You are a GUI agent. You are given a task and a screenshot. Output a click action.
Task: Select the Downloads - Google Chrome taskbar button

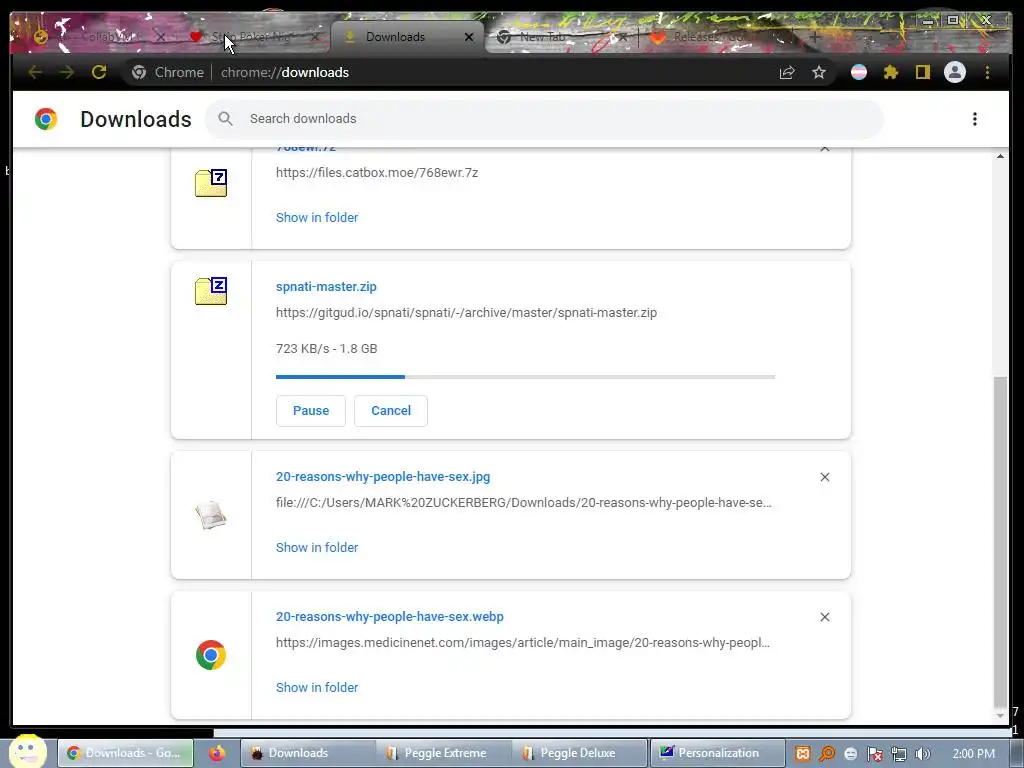click(x=125, y=753)
